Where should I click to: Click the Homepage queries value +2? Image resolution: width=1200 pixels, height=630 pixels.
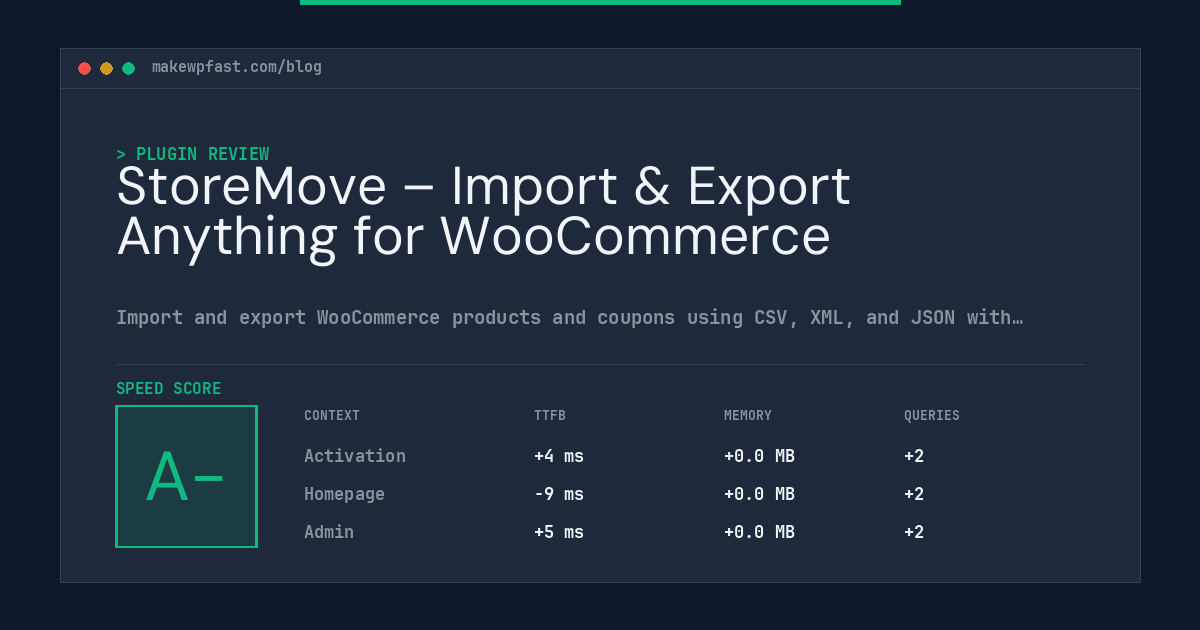914,494
